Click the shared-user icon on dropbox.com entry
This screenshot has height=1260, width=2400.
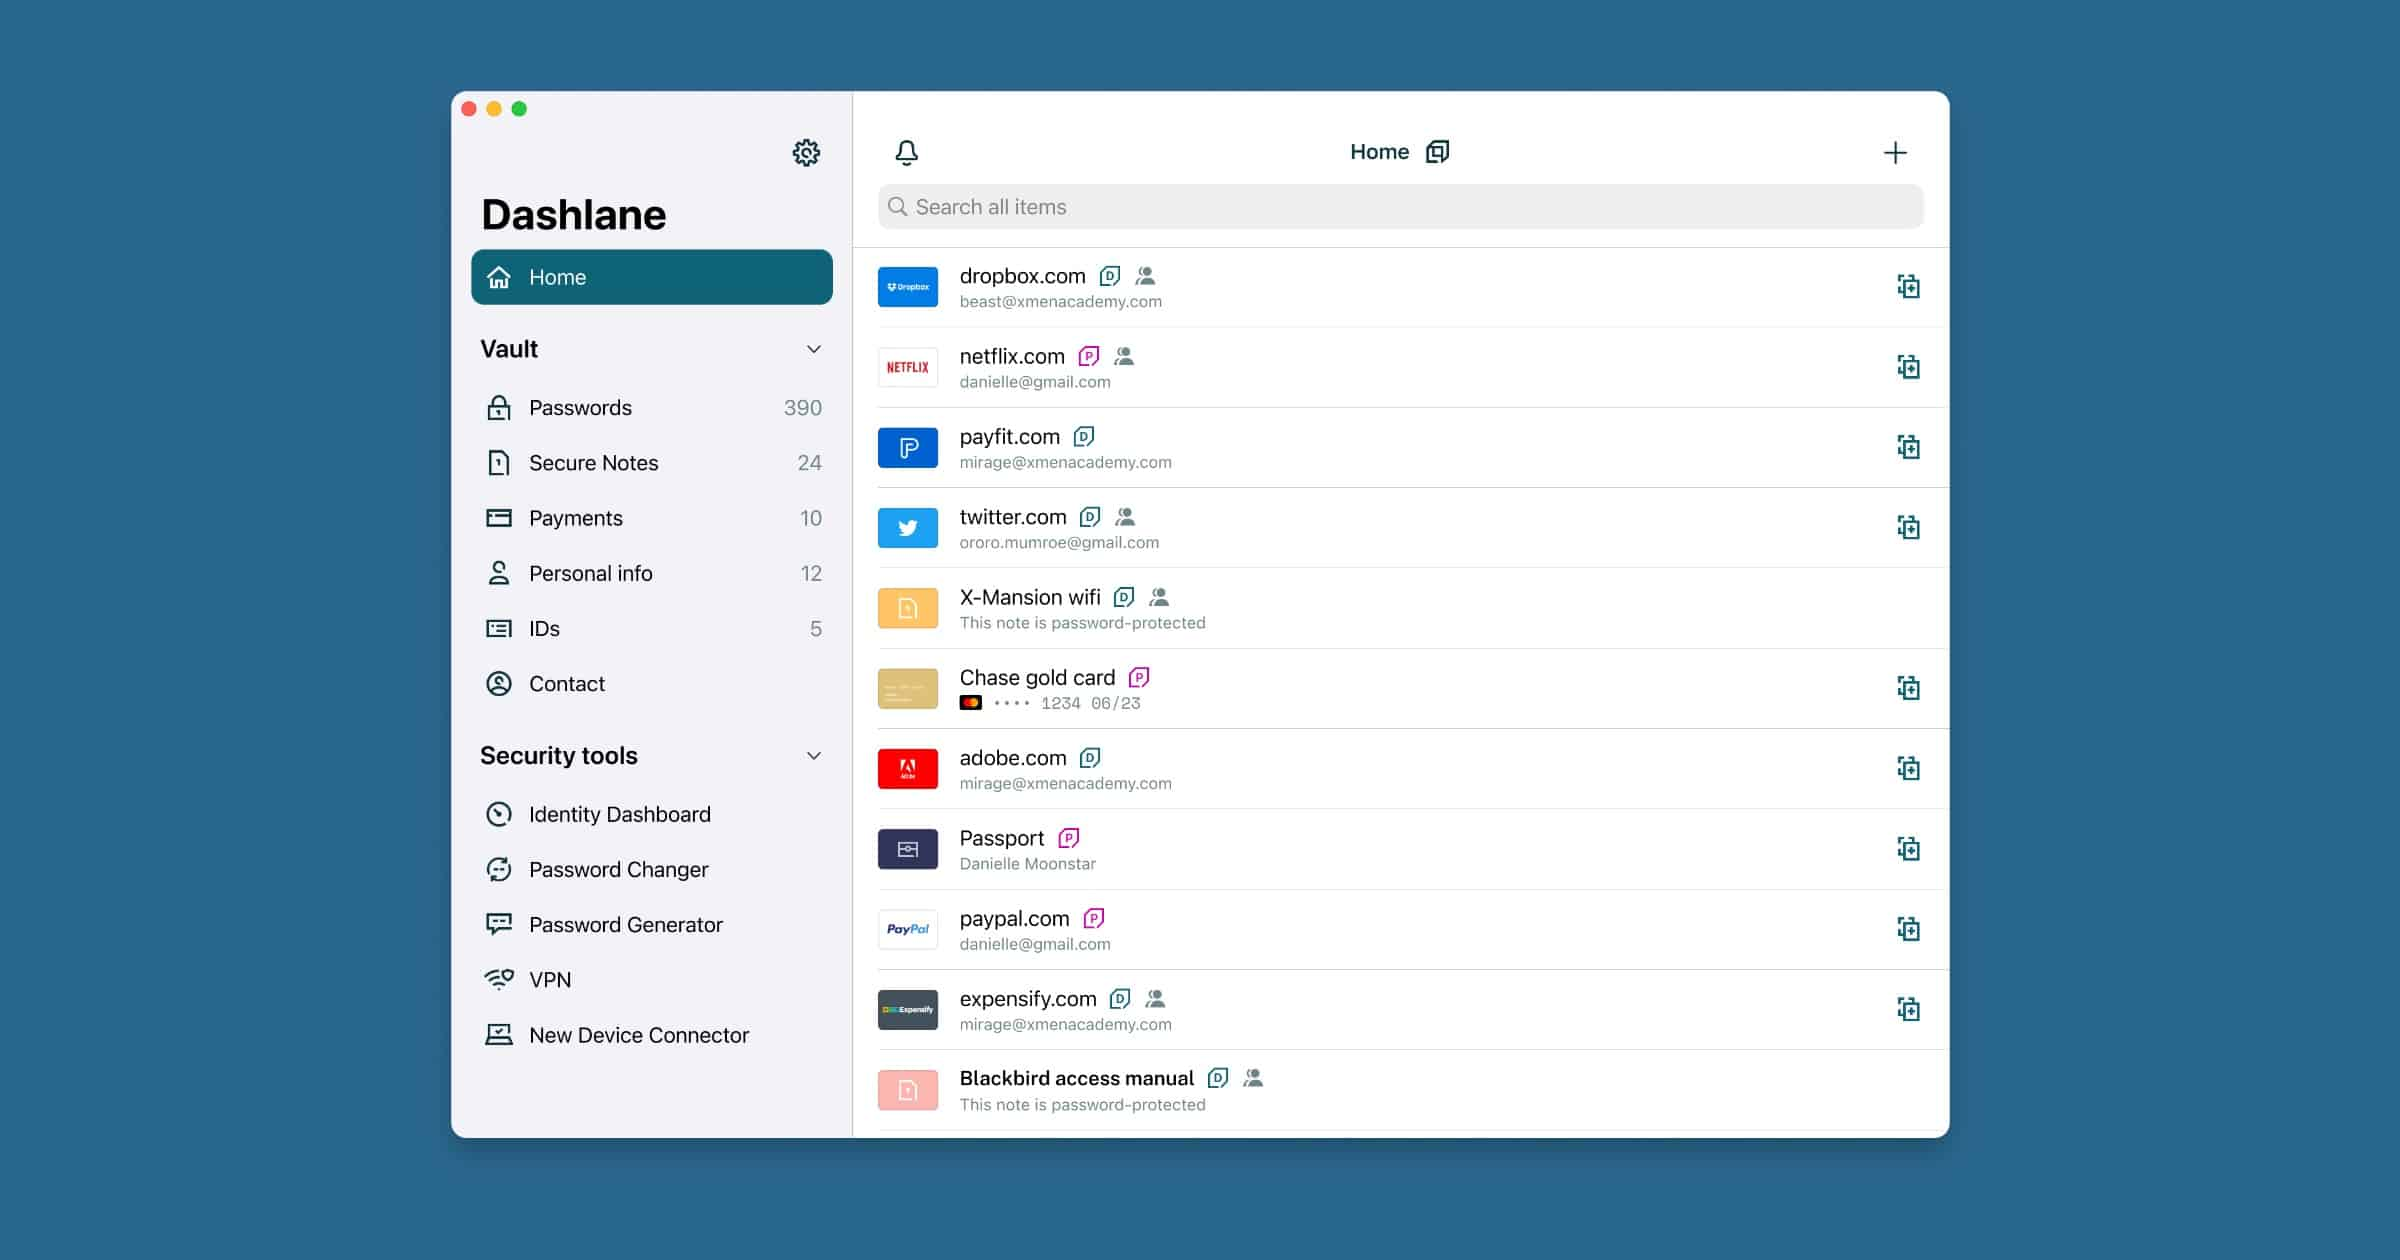click(1148, 275)
